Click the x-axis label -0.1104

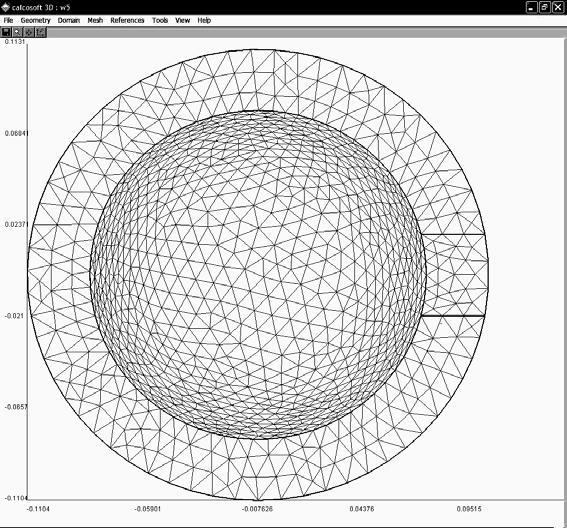click(x=38, y=509)
